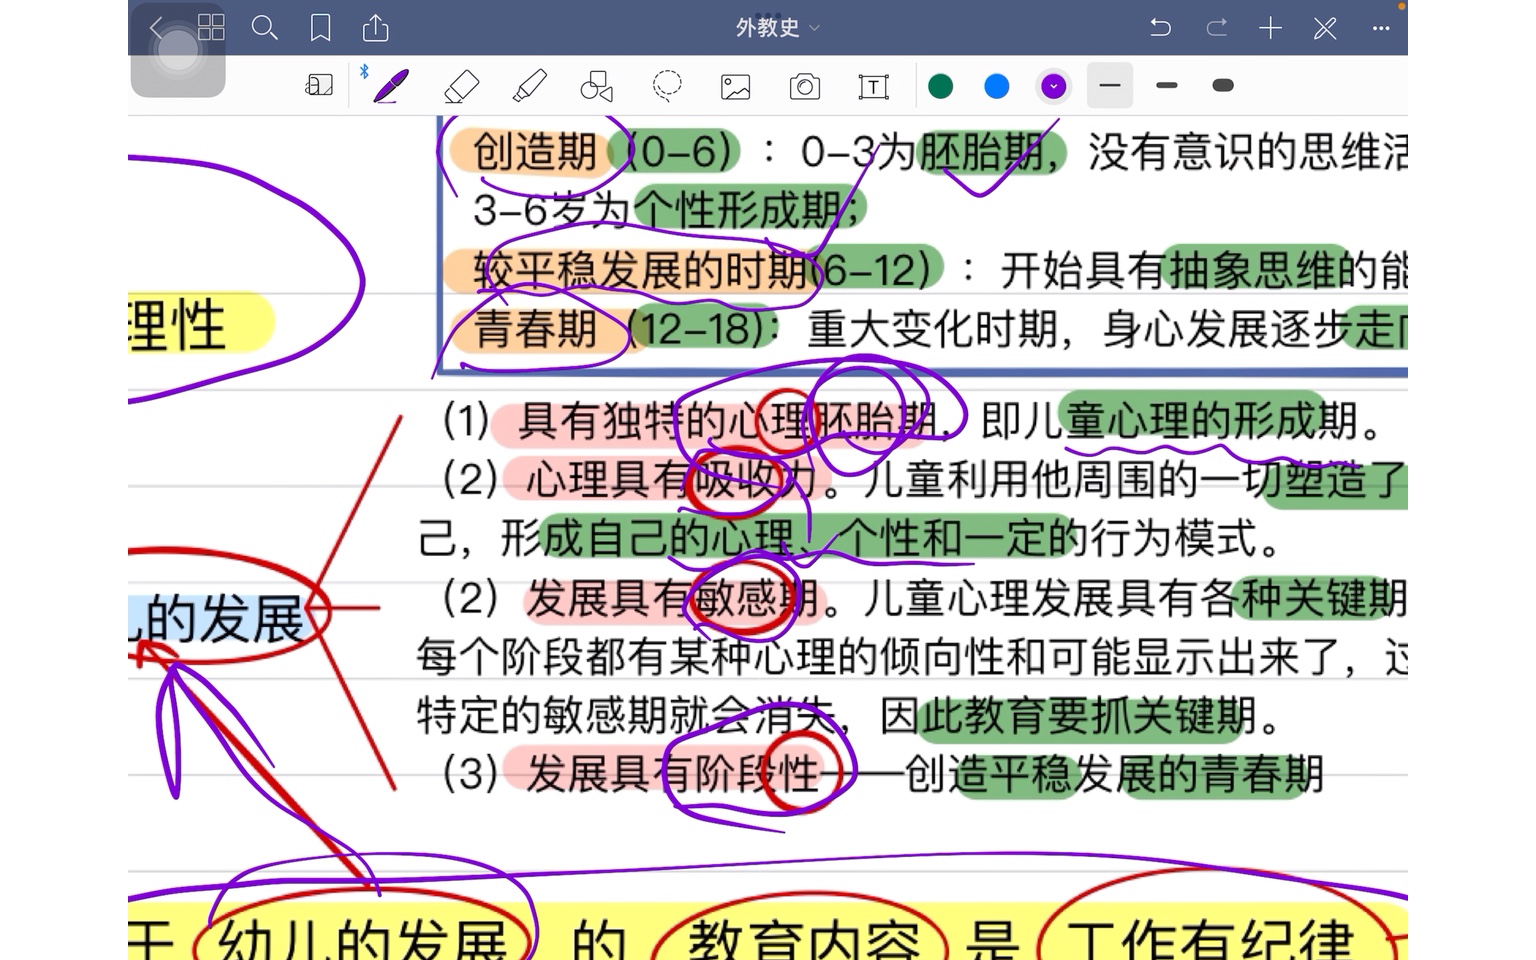The width and height of the screenshot is (1536, 960).
Task: Open the page thumbnails grid view
Action: click(x=211, y=27)
